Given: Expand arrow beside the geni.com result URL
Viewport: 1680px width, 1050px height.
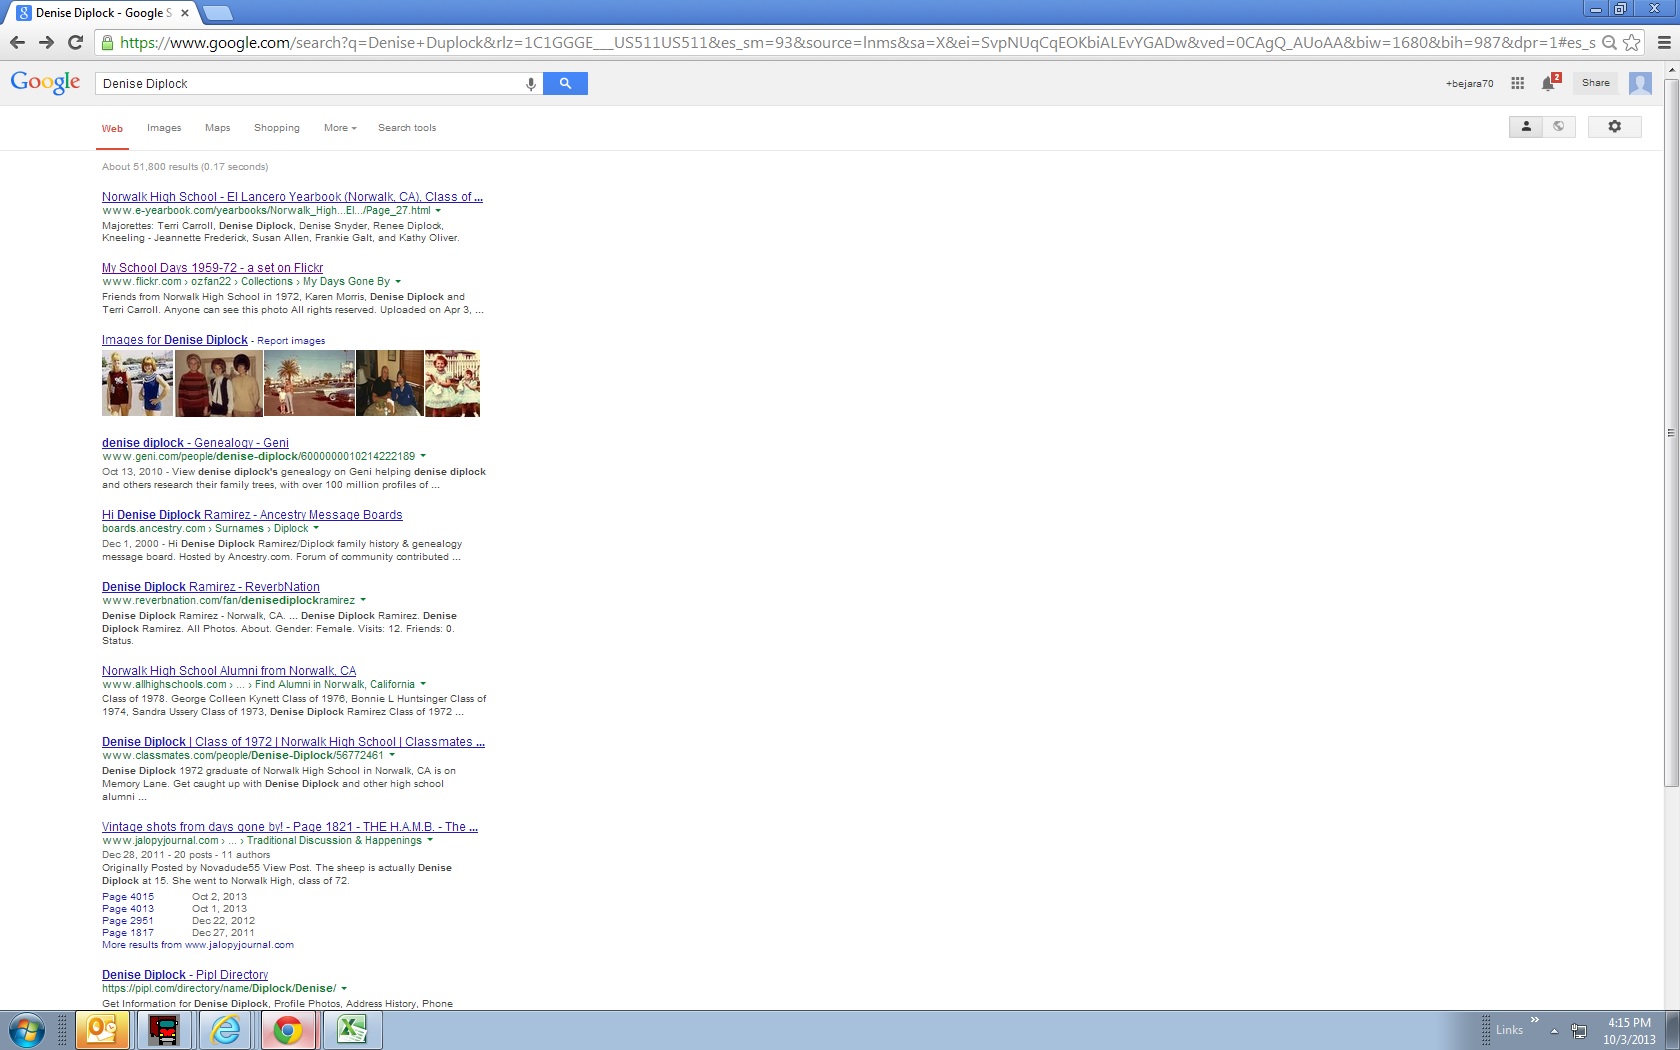Looking at the screenshot, I should point(423,456).
